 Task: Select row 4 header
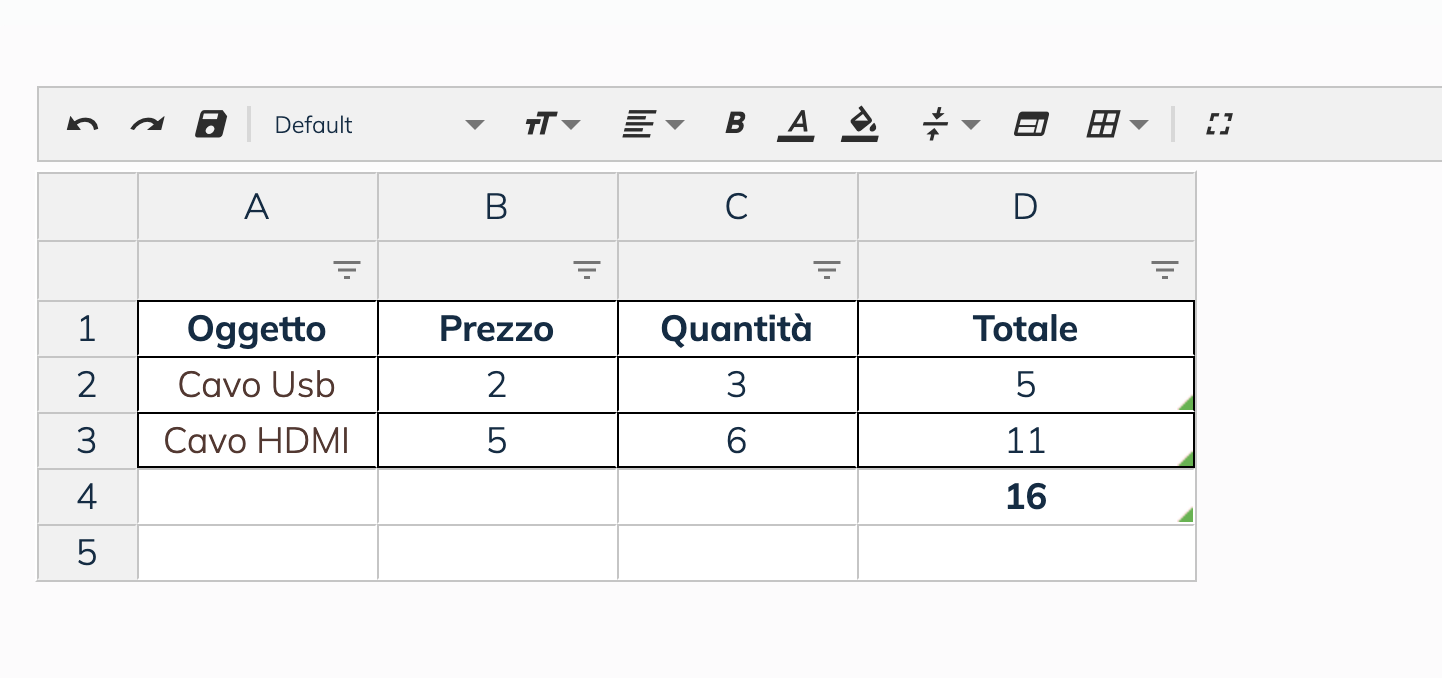[87, 497]
